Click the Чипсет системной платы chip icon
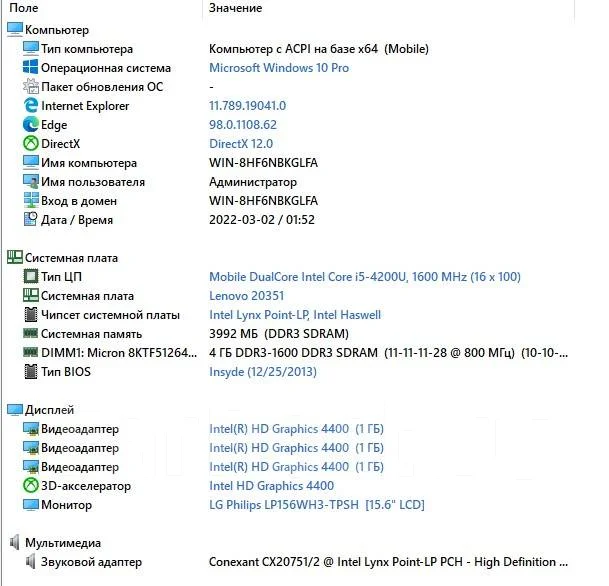Image resolution: width=609 pixels, height=586 pixels. [x=31, y=315]
